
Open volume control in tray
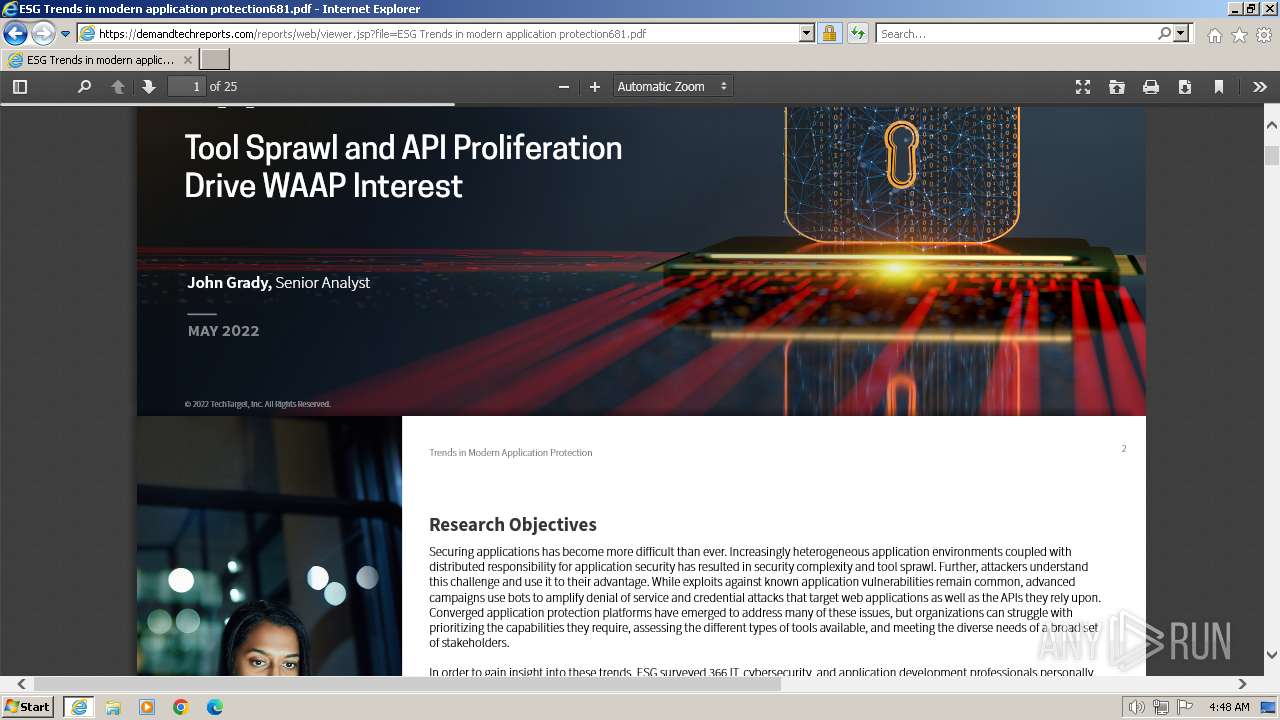click(1136, 707)
